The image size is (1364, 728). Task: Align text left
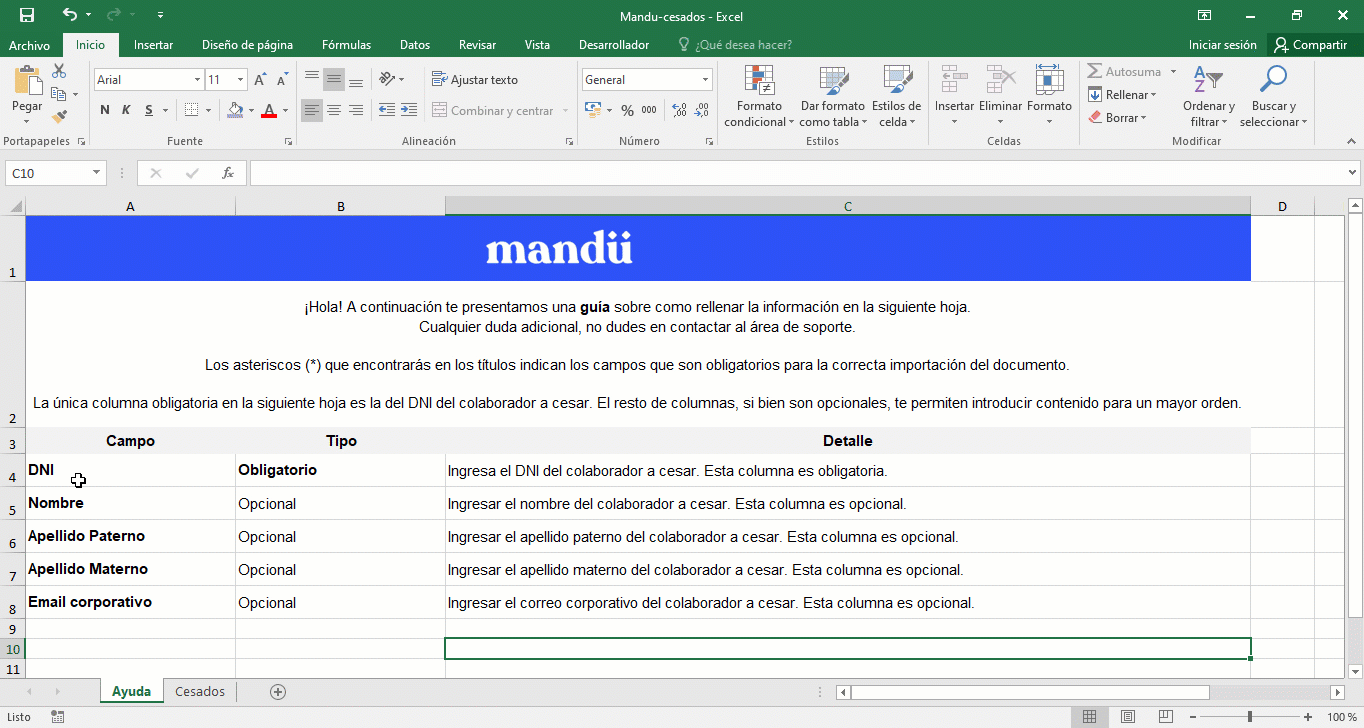pyautogui.click(x=312, y=110)
